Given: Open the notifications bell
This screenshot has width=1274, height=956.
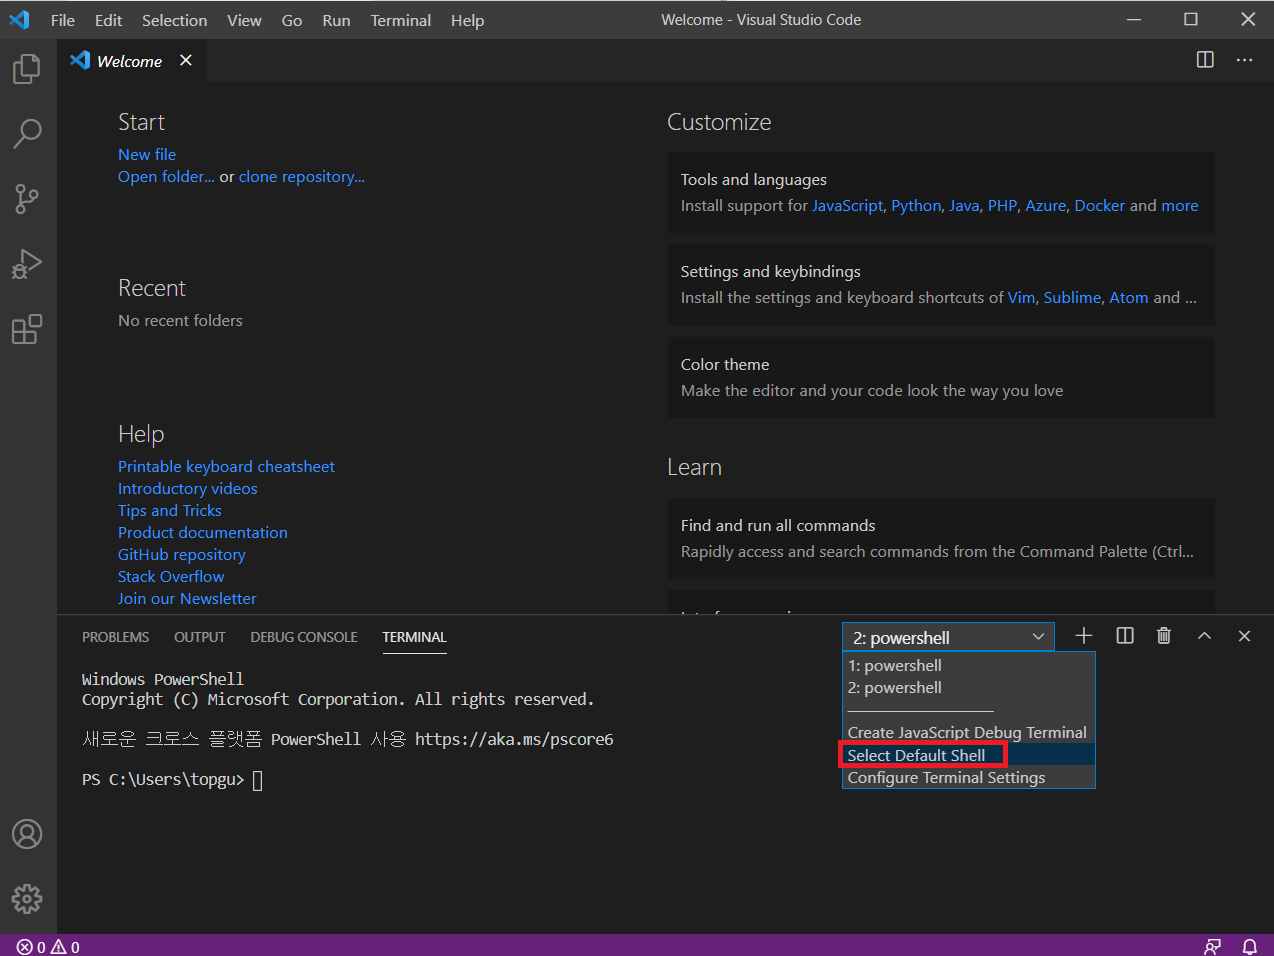Looking at the screenshot, I should 1250,946.
